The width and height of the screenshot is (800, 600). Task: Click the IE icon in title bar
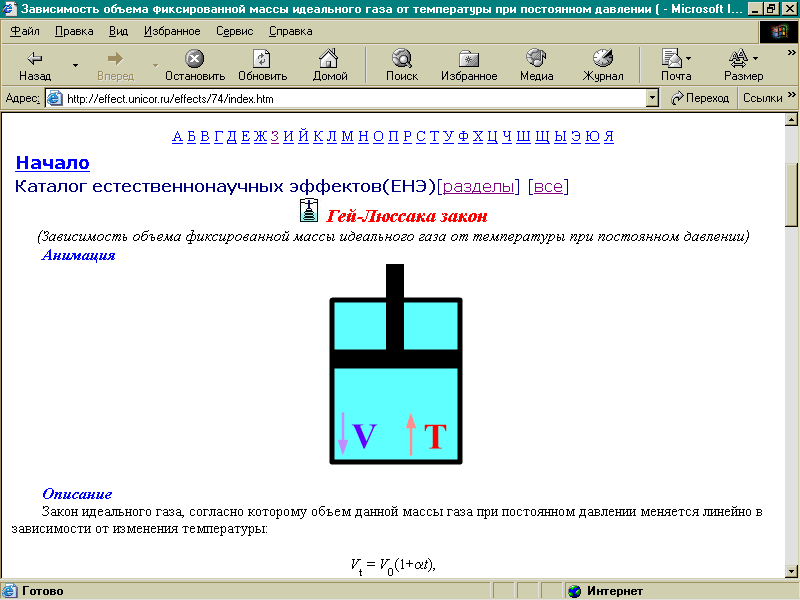9,9
